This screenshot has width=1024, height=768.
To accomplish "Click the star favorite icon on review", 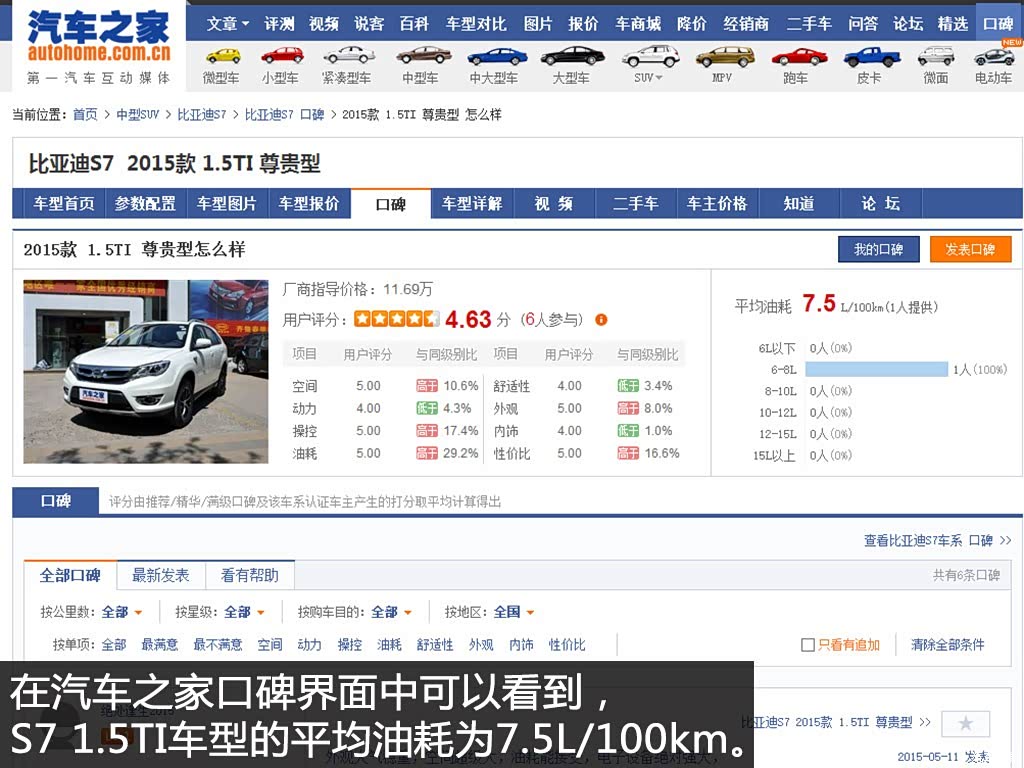I will click(965, 723).
